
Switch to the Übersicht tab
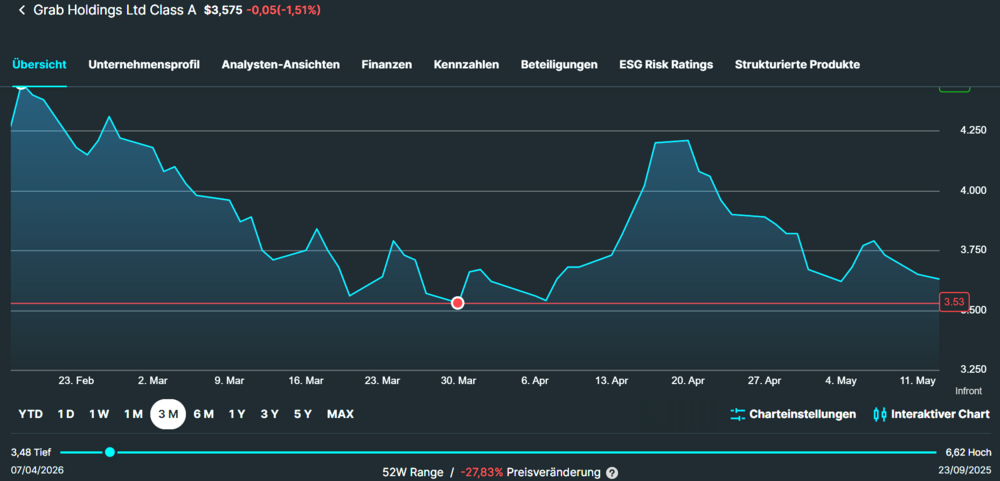[x=39, y=64]
